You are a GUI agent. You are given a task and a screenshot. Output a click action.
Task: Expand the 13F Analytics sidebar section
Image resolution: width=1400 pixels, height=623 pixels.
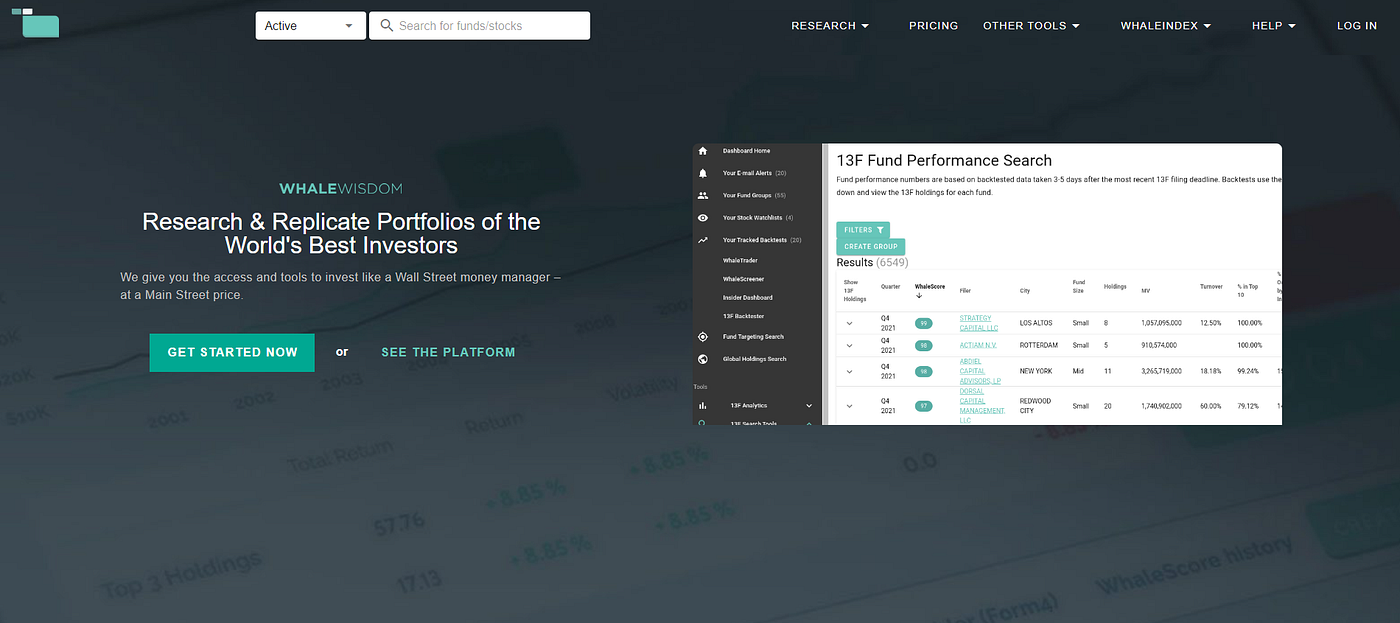tap(809, 406)
